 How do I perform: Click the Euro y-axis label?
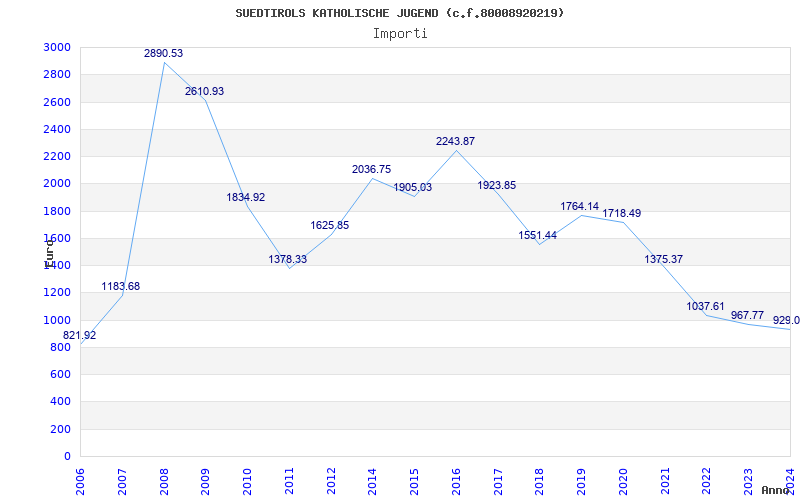point(49,254)
